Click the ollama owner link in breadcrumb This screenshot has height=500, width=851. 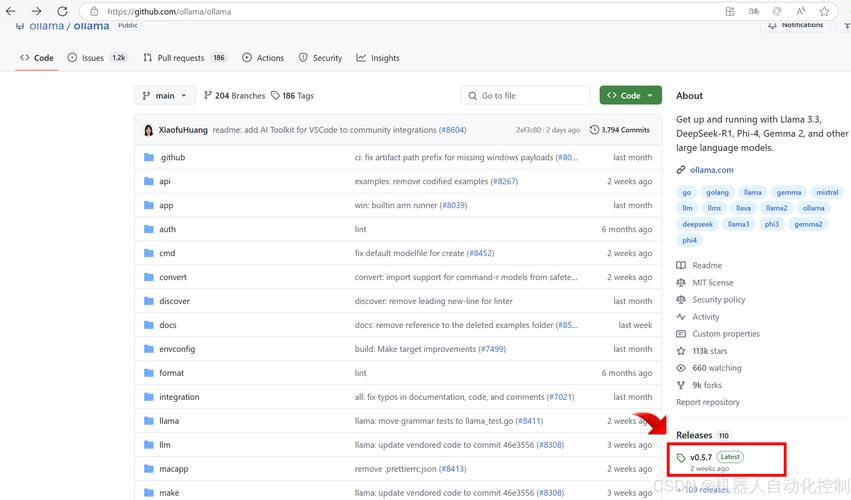(46, 26)
